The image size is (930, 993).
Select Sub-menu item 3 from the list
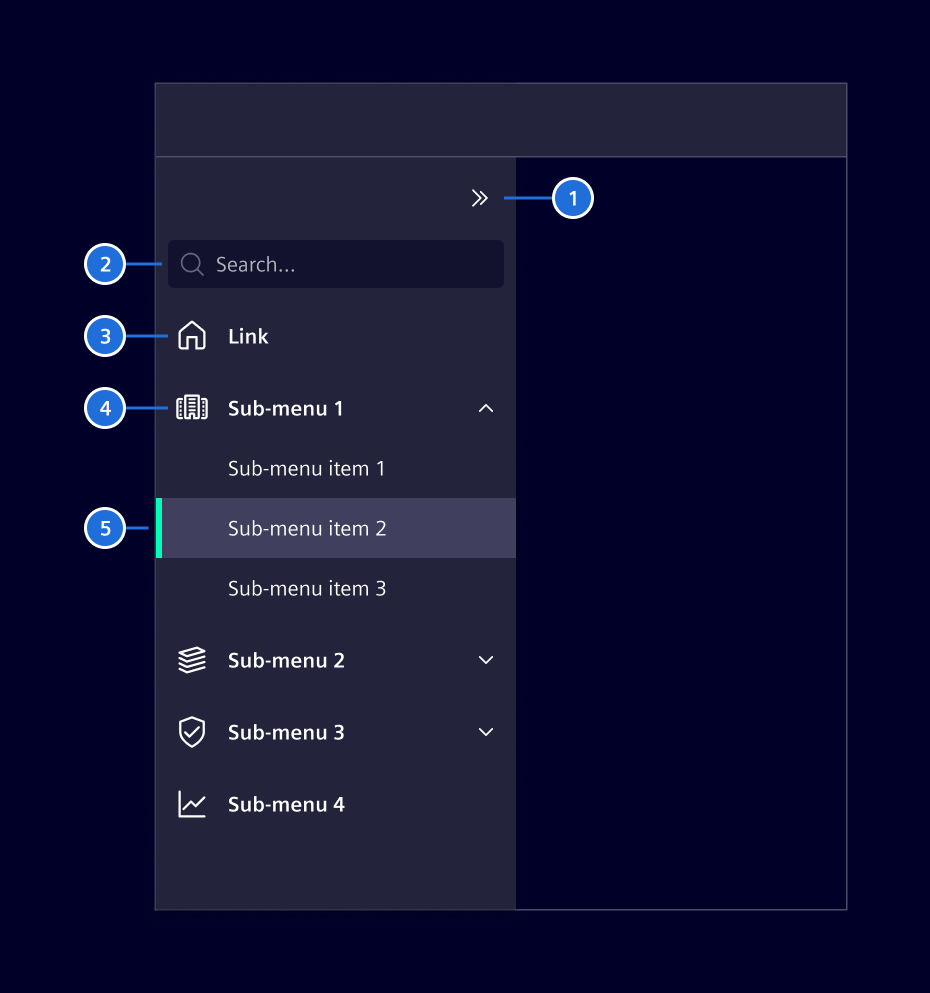307,588
